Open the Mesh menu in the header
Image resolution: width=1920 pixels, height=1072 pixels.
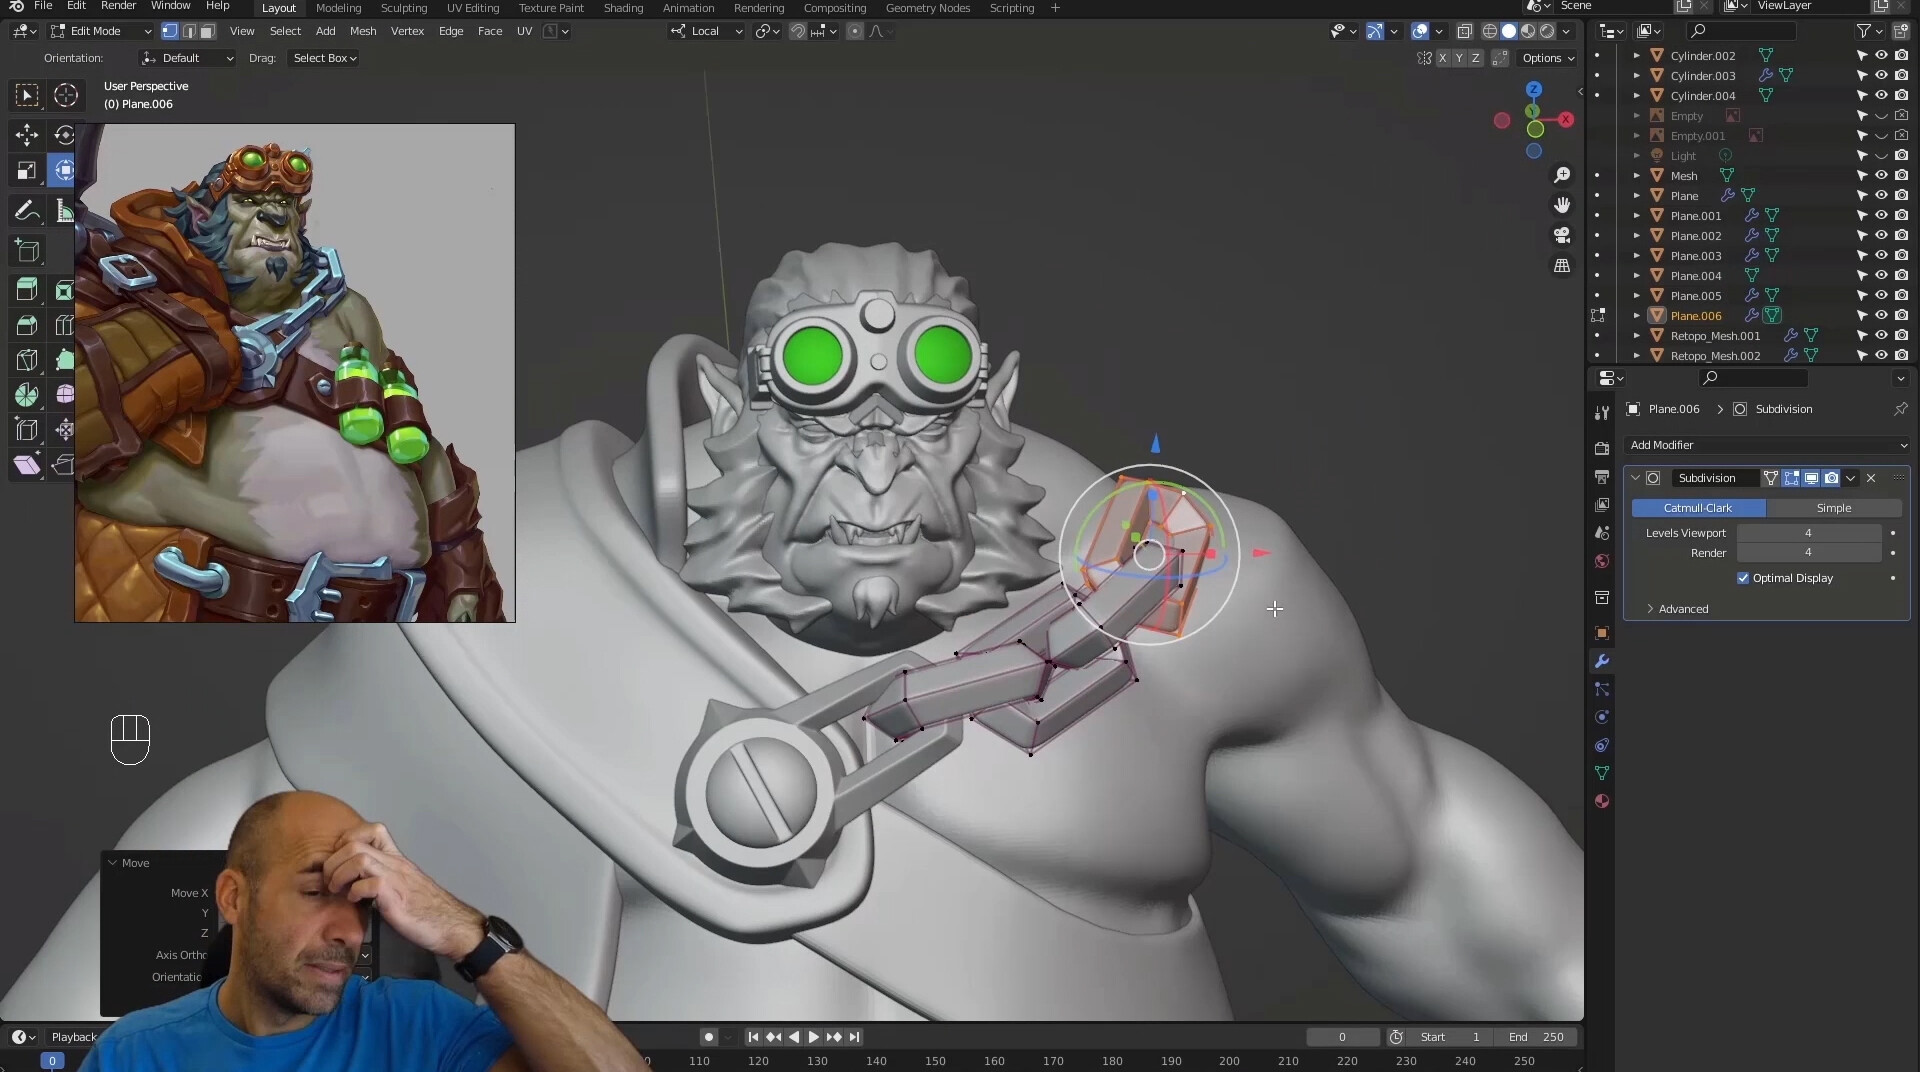pyautogui.click(x=363, y=31)
